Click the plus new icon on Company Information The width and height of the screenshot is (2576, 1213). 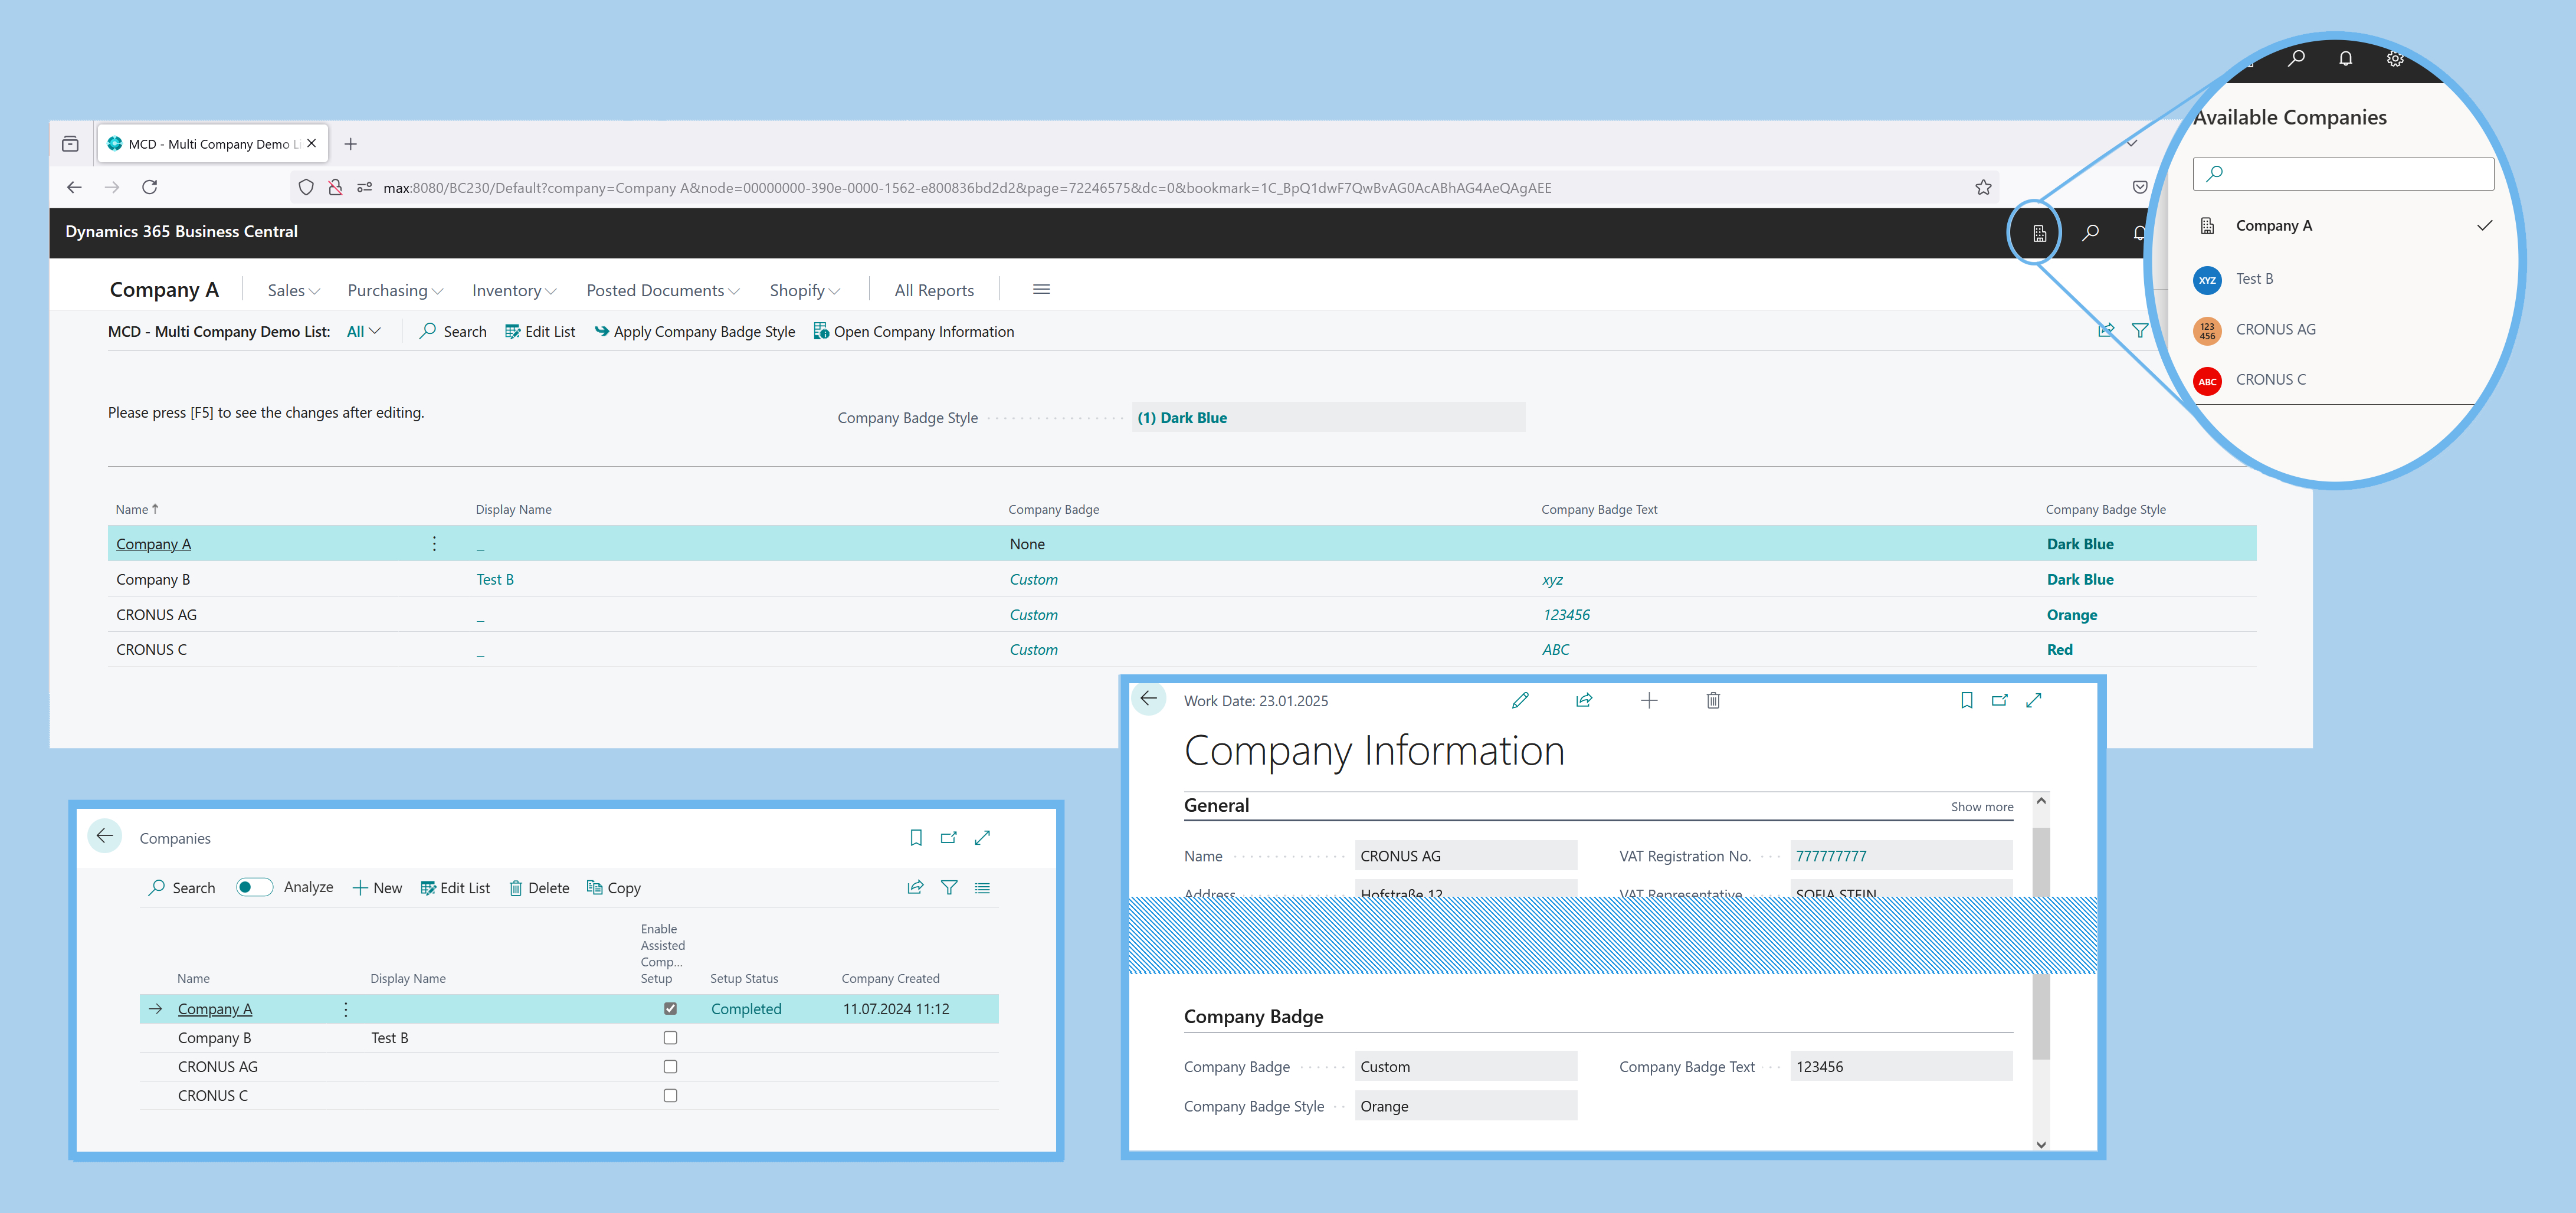[1648, 700]
